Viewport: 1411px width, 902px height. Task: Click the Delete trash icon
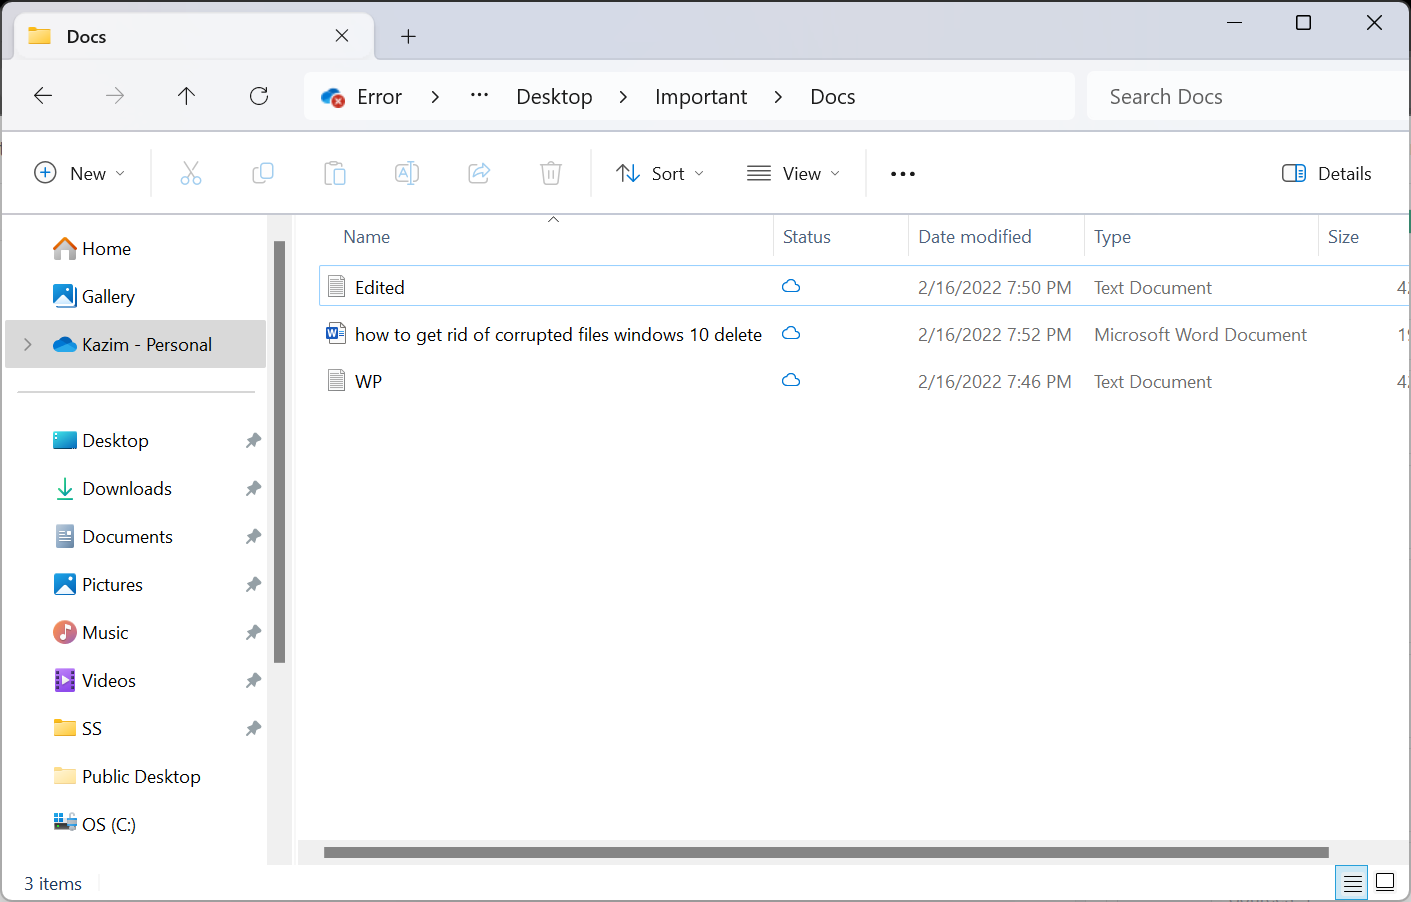[x=551, y=173]
